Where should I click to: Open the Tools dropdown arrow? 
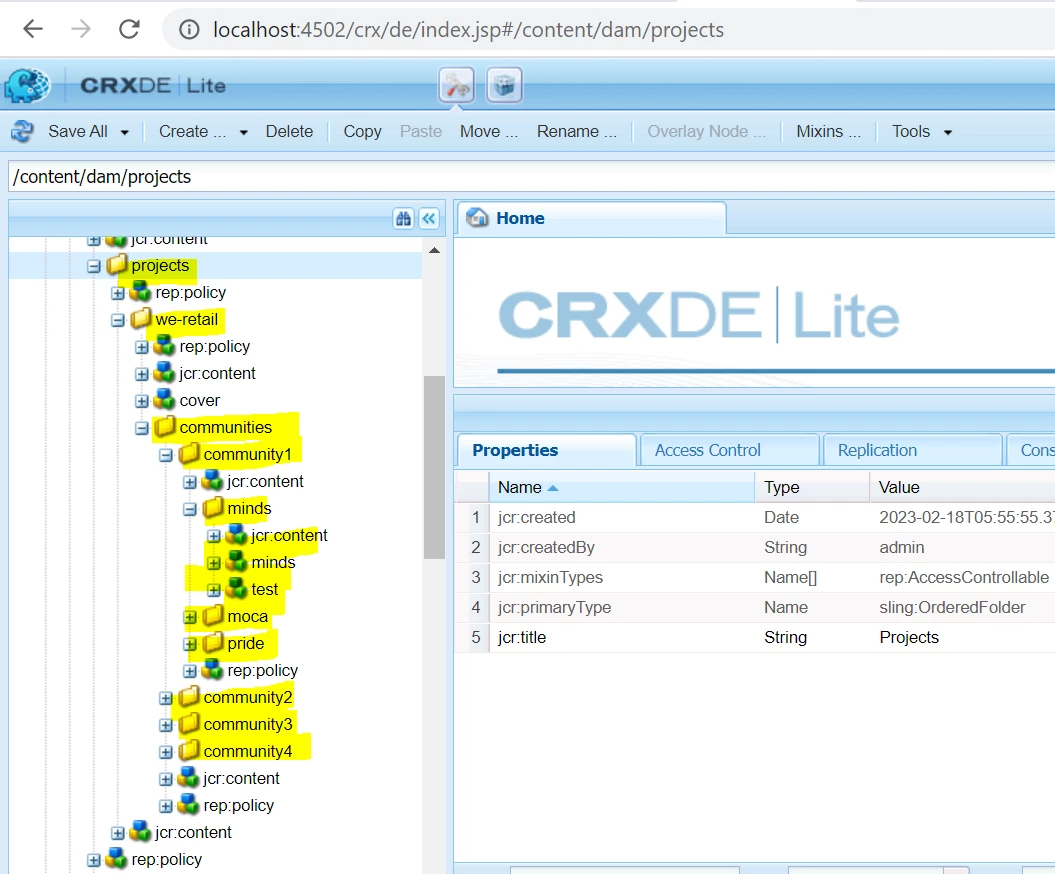(x=948, y=133)
